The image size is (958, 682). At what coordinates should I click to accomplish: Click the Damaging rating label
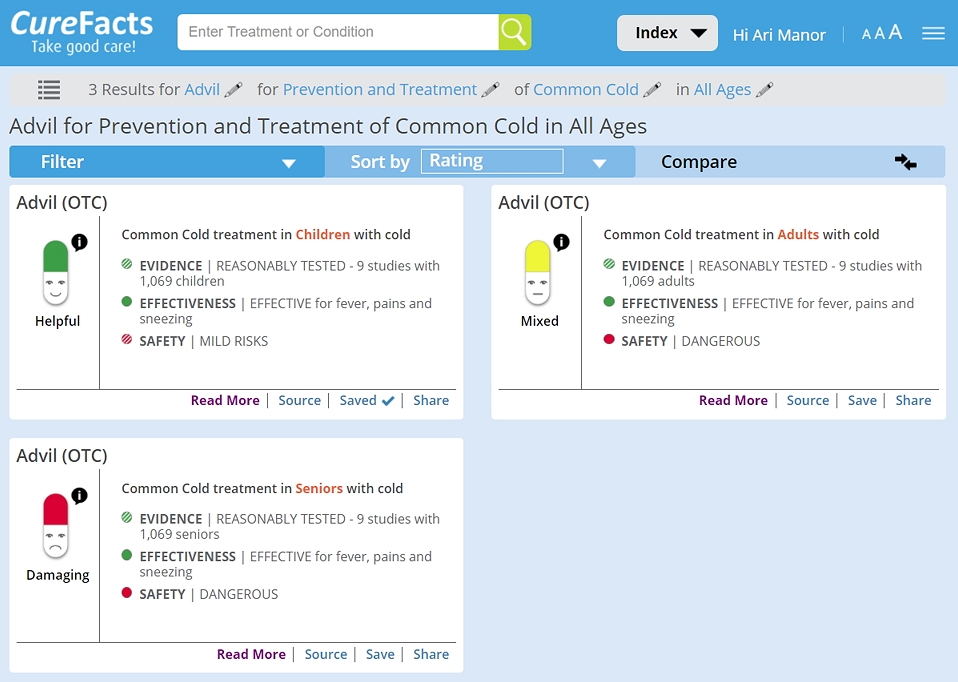tap(57, 575)
